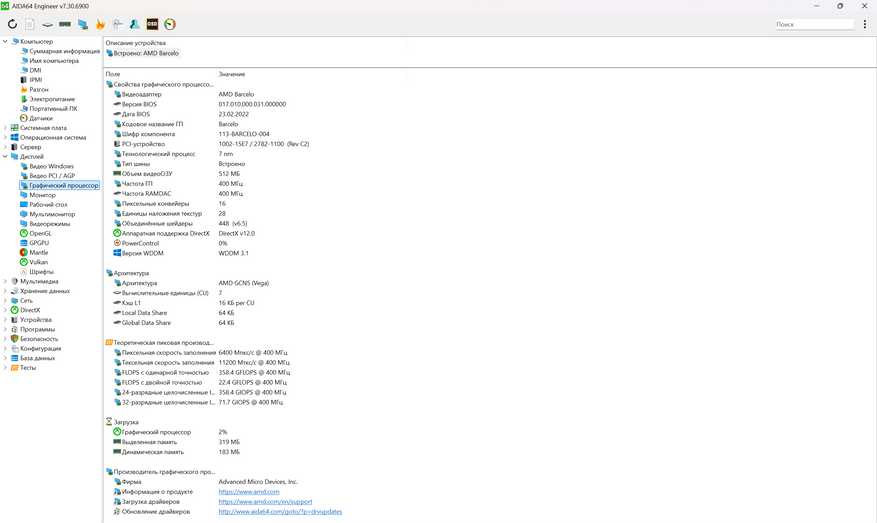Viewport: 877px width, 523px height.
Task: Select the Безопасность tree node label
Action: (39, 339)
